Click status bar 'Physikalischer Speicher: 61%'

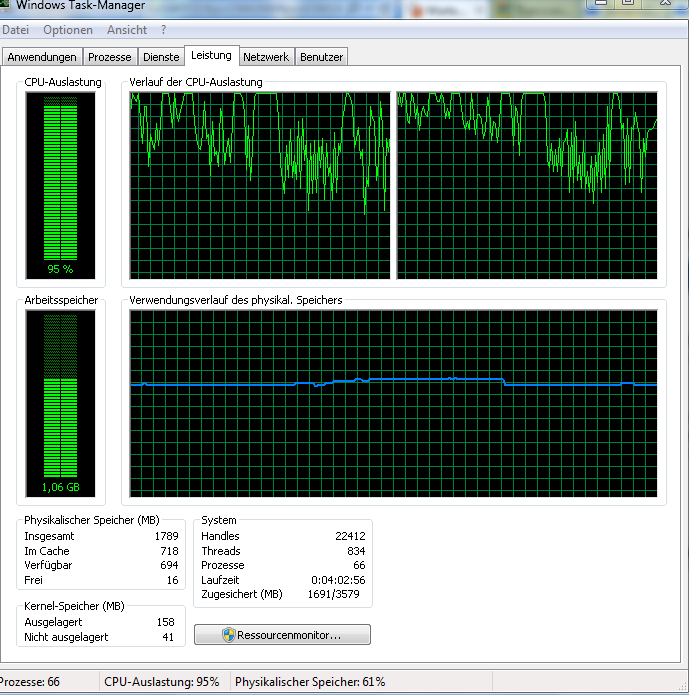(x=310, y=682)
